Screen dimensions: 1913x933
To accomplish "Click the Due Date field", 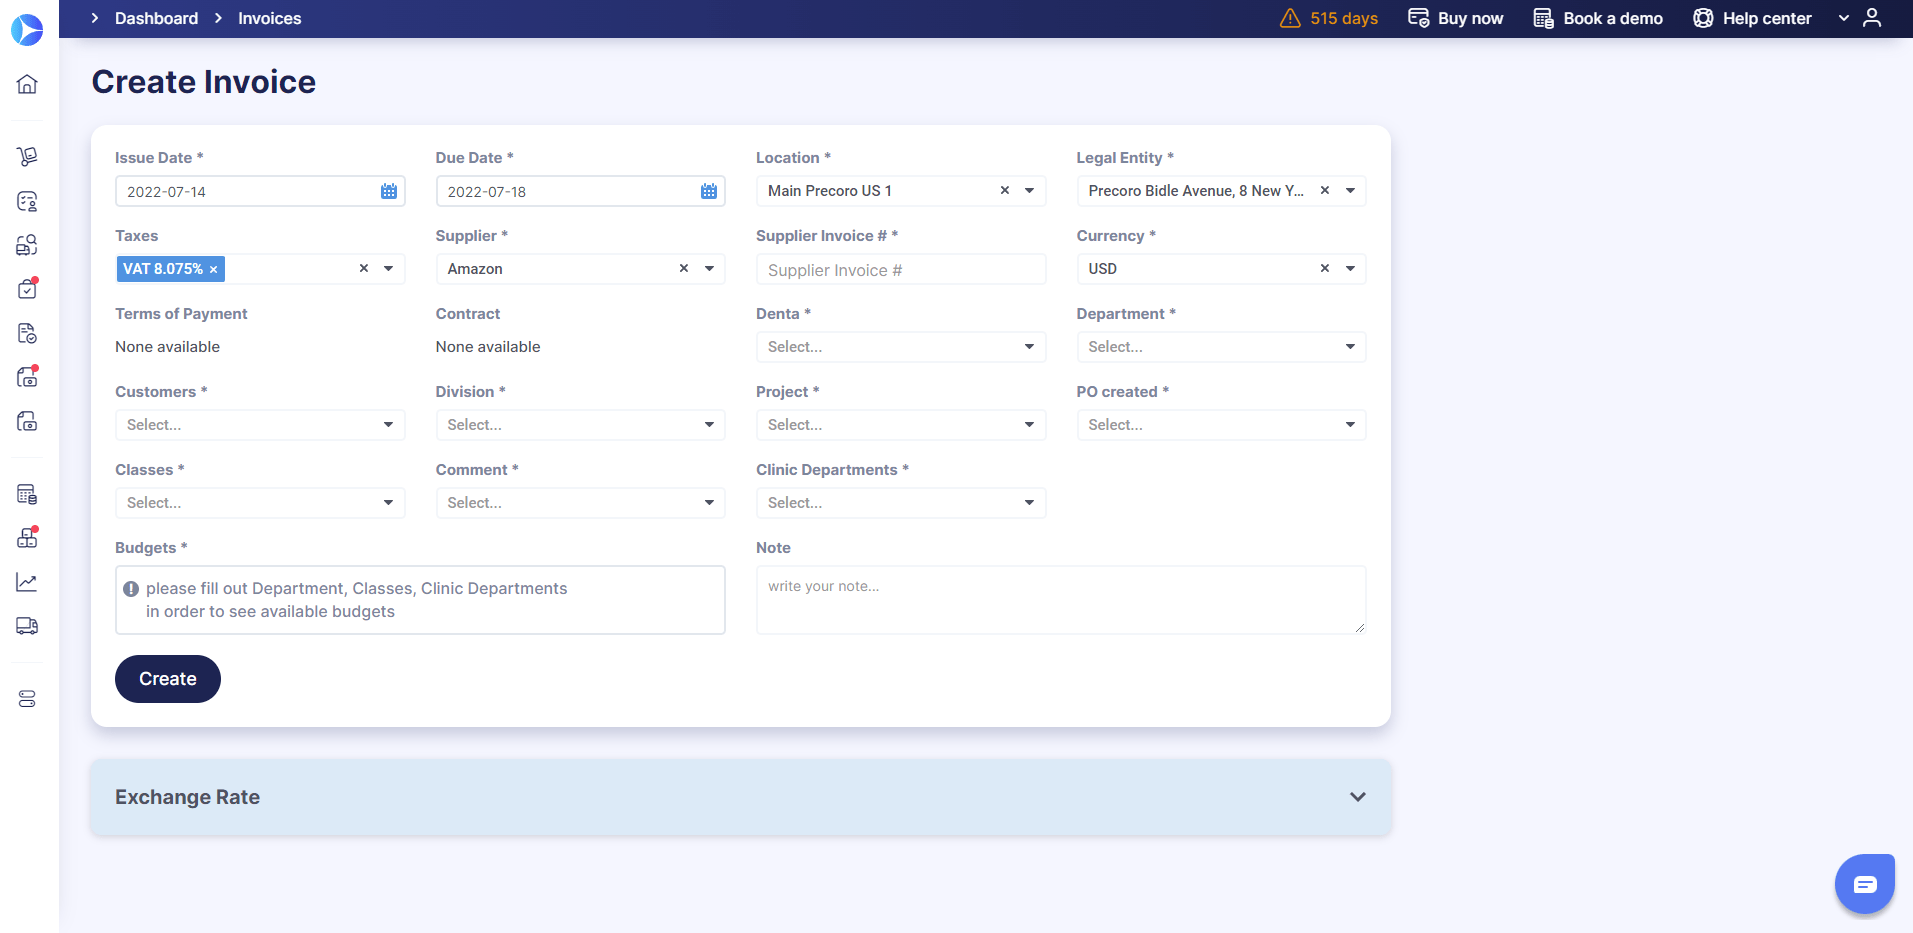I will [580, 191].
